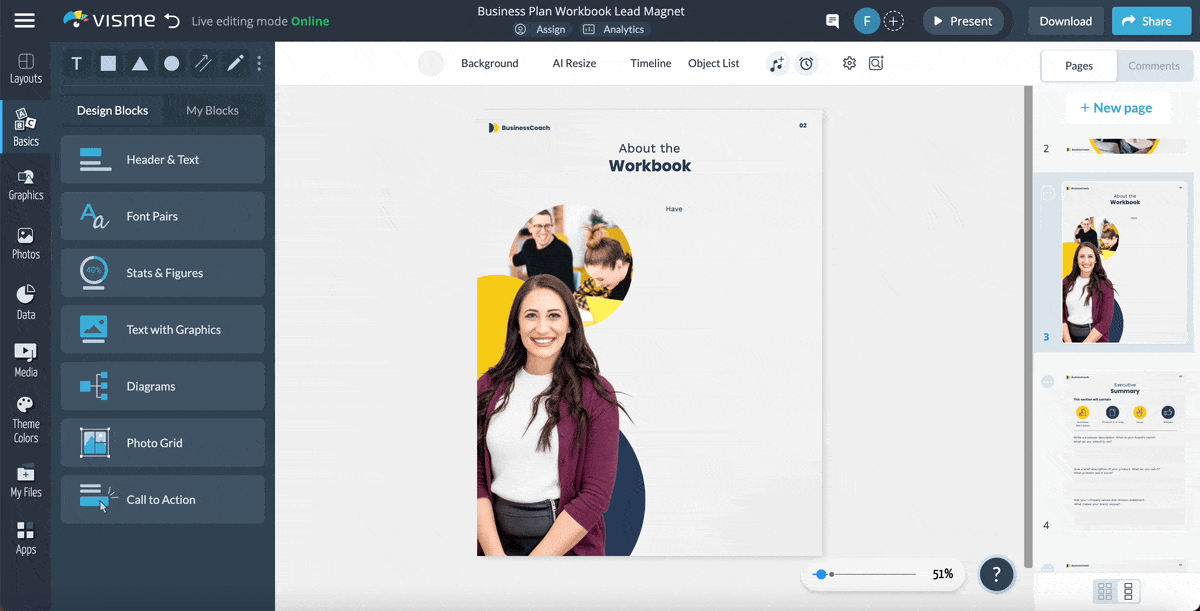Open the Background options
Image resolution: width=1200 pixels, height=611 pixels.
[489, 63]
